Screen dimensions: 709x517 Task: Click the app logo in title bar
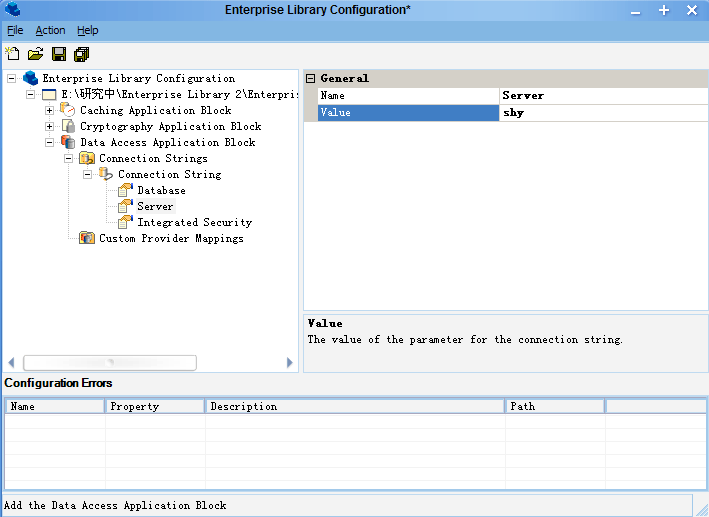point(13,9)
